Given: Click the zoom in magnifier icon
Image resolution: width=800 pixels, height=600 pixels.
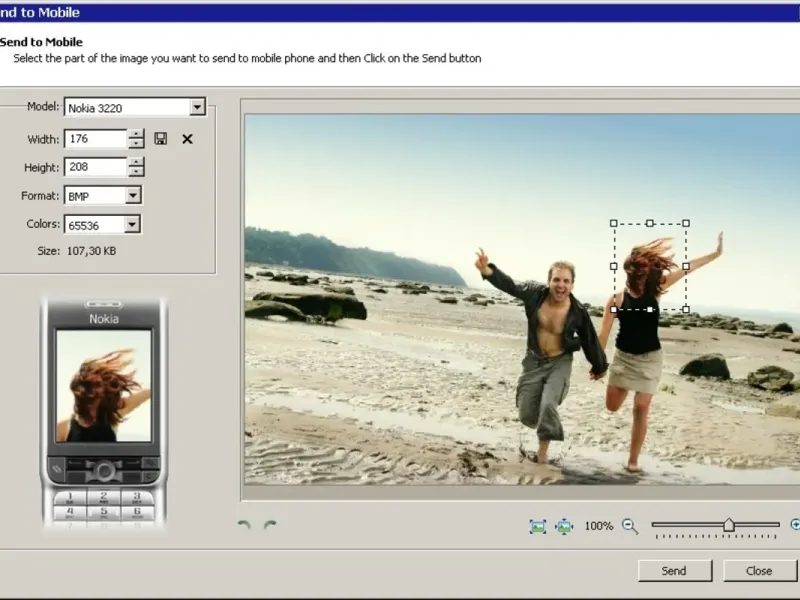Looking at the screenshot, I should coord(795,524).
